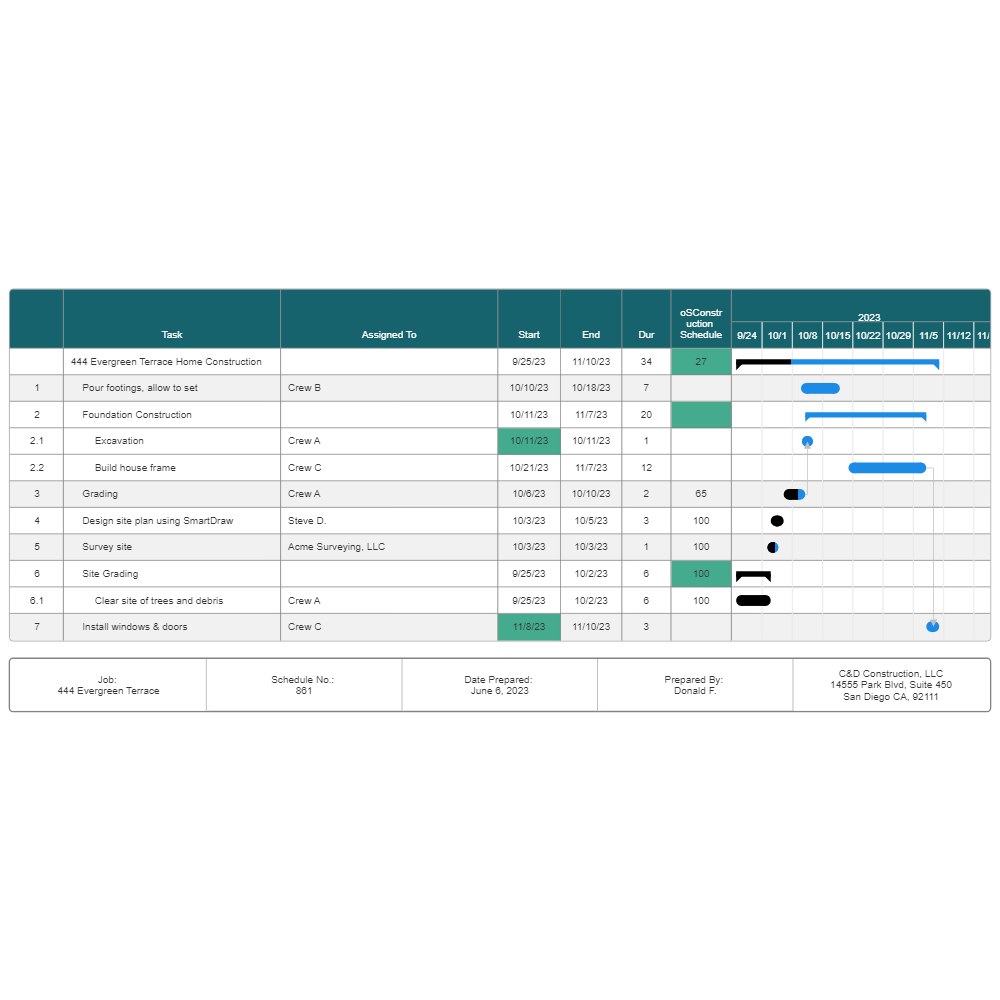The height and width of the screenshot is (1000, 1000).
Task: Click the 10/29 week header in timeline
Action: (x=898, y=335)
